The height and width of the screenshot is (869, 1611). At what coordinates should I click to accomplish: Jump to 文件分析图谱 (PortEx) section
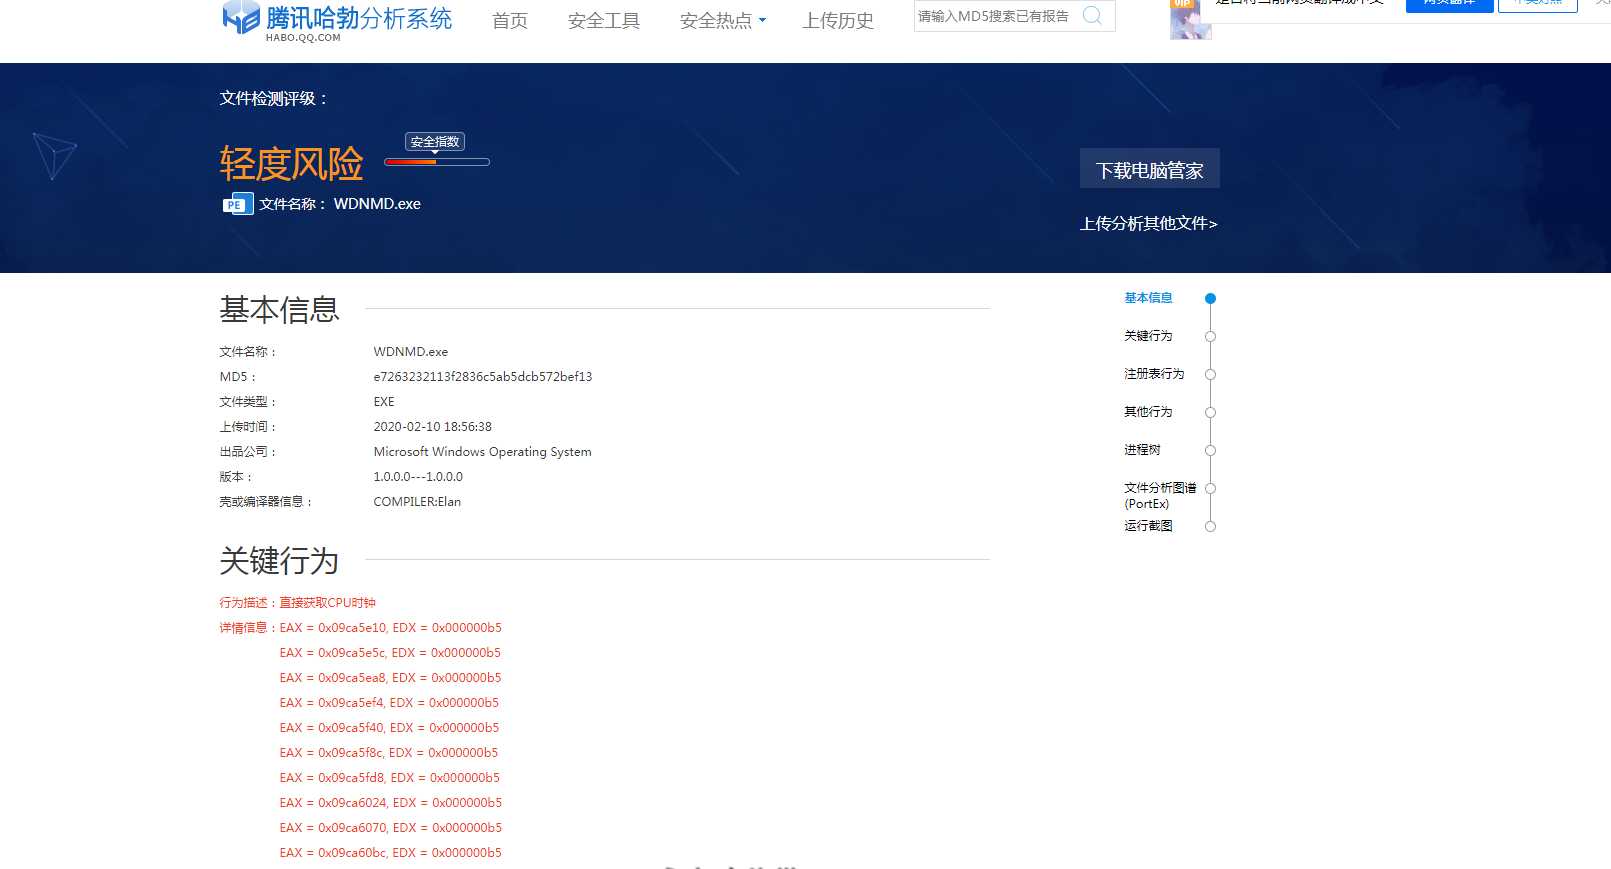tap(1160, 496)
